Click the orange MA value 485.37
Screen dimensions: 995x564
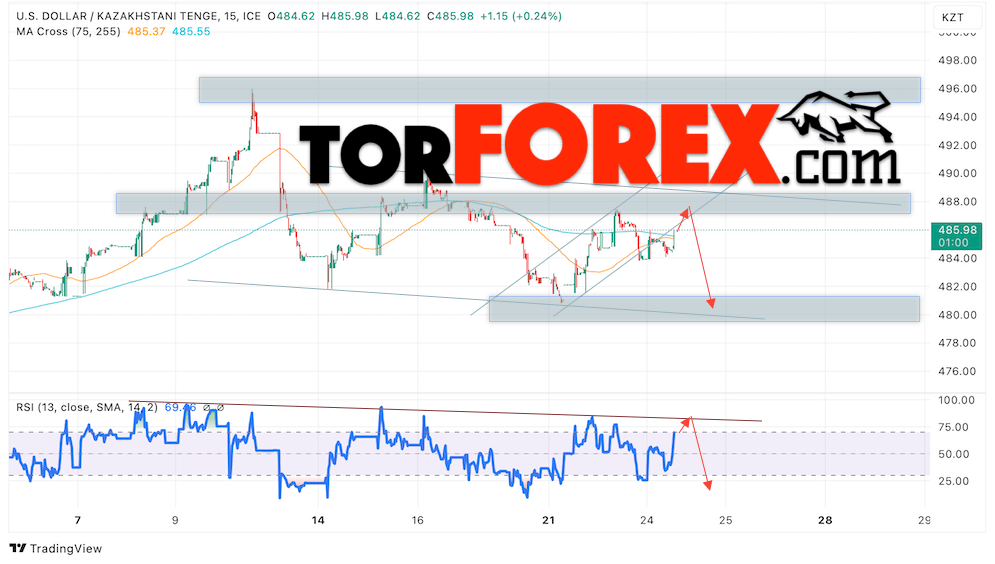point(147,31)
